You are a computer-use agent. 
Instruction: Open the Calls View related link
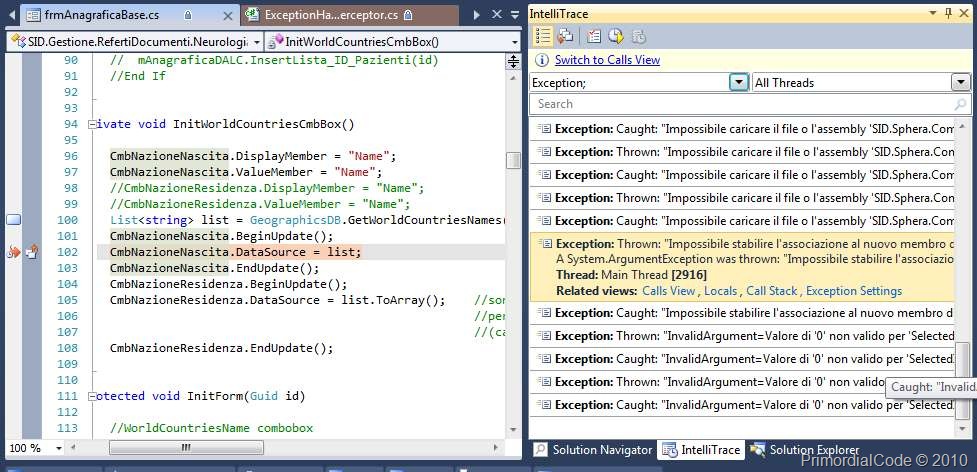[x=669, y=291]
